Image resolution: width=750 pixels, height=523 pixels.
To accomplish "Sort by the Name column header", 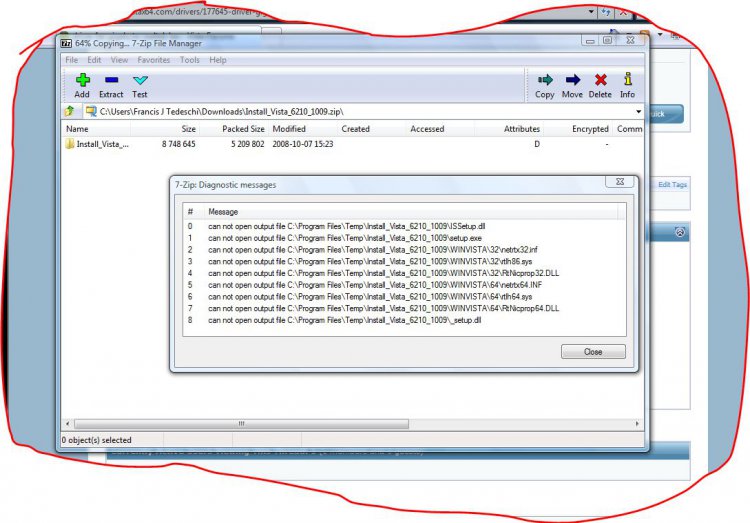I will pos(96,129).
